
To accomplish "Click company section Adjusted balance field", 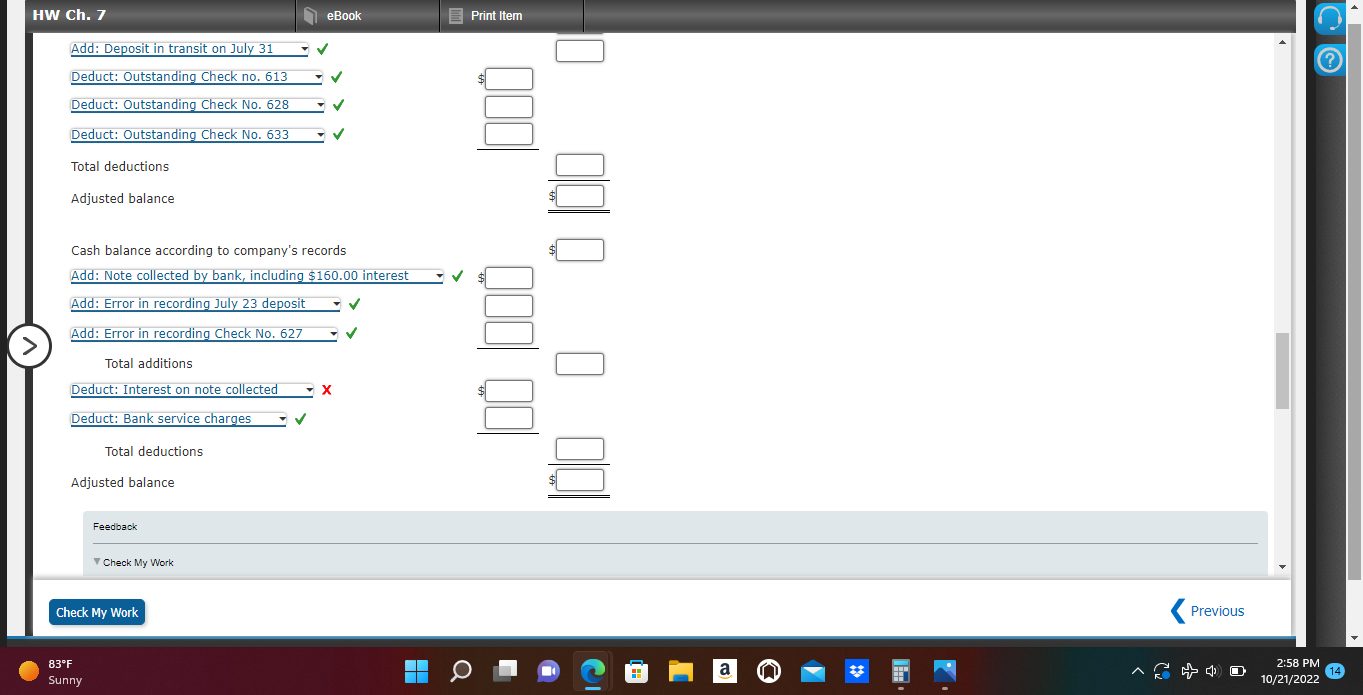I will (x=580, y=480).
